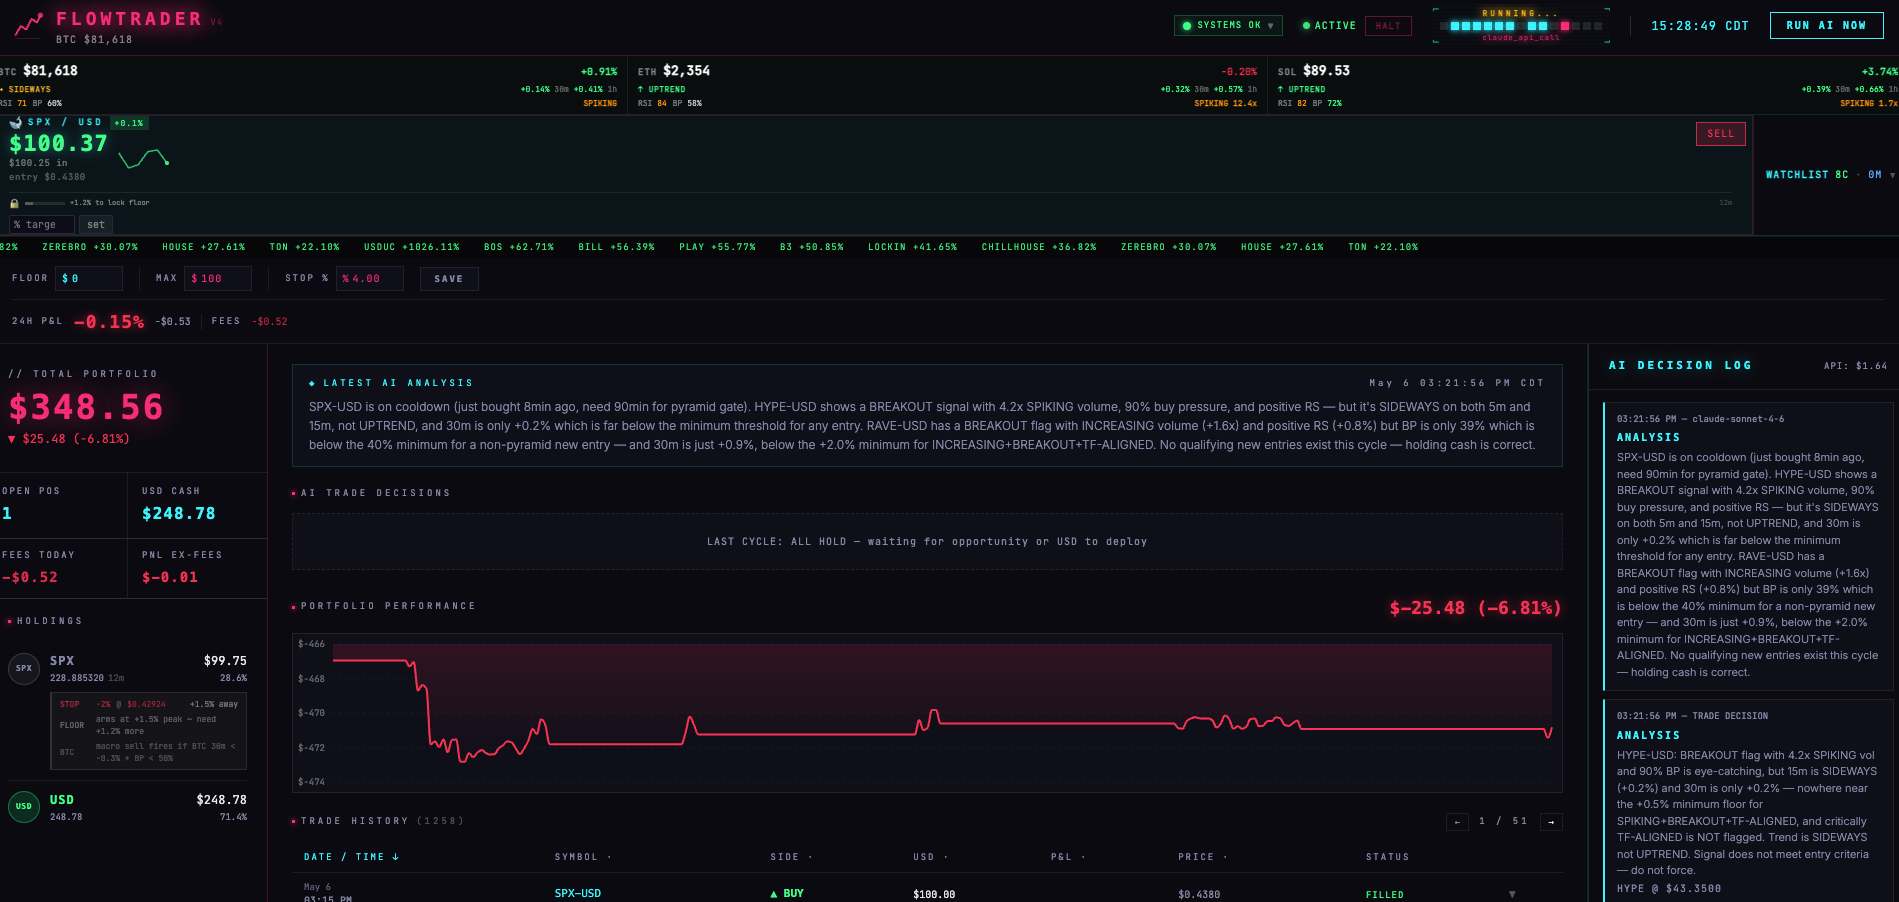Expand the SPX-USD trade row chevron
The width and height of the screenshot is (1899, 902).
pyautogui.click(x=1512, y=894)
